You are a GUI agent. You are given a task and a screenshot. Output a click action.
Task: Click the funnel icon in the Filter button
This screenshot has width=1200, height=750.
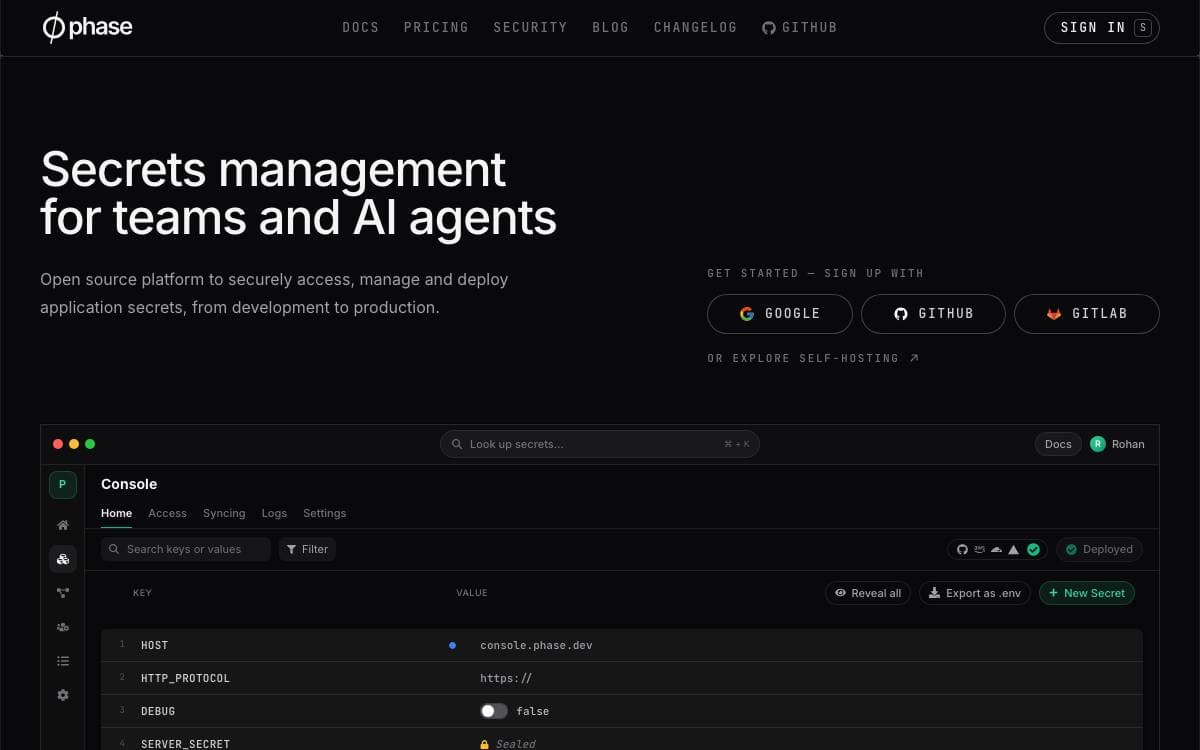coord(292,549)
